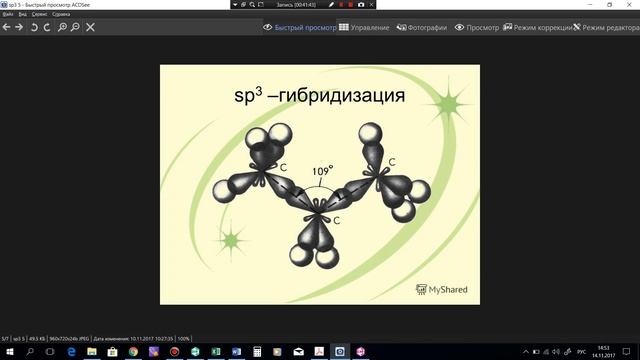Open Calculator from taskbar
The image size is (640, 360).
(x=257, y=351)
